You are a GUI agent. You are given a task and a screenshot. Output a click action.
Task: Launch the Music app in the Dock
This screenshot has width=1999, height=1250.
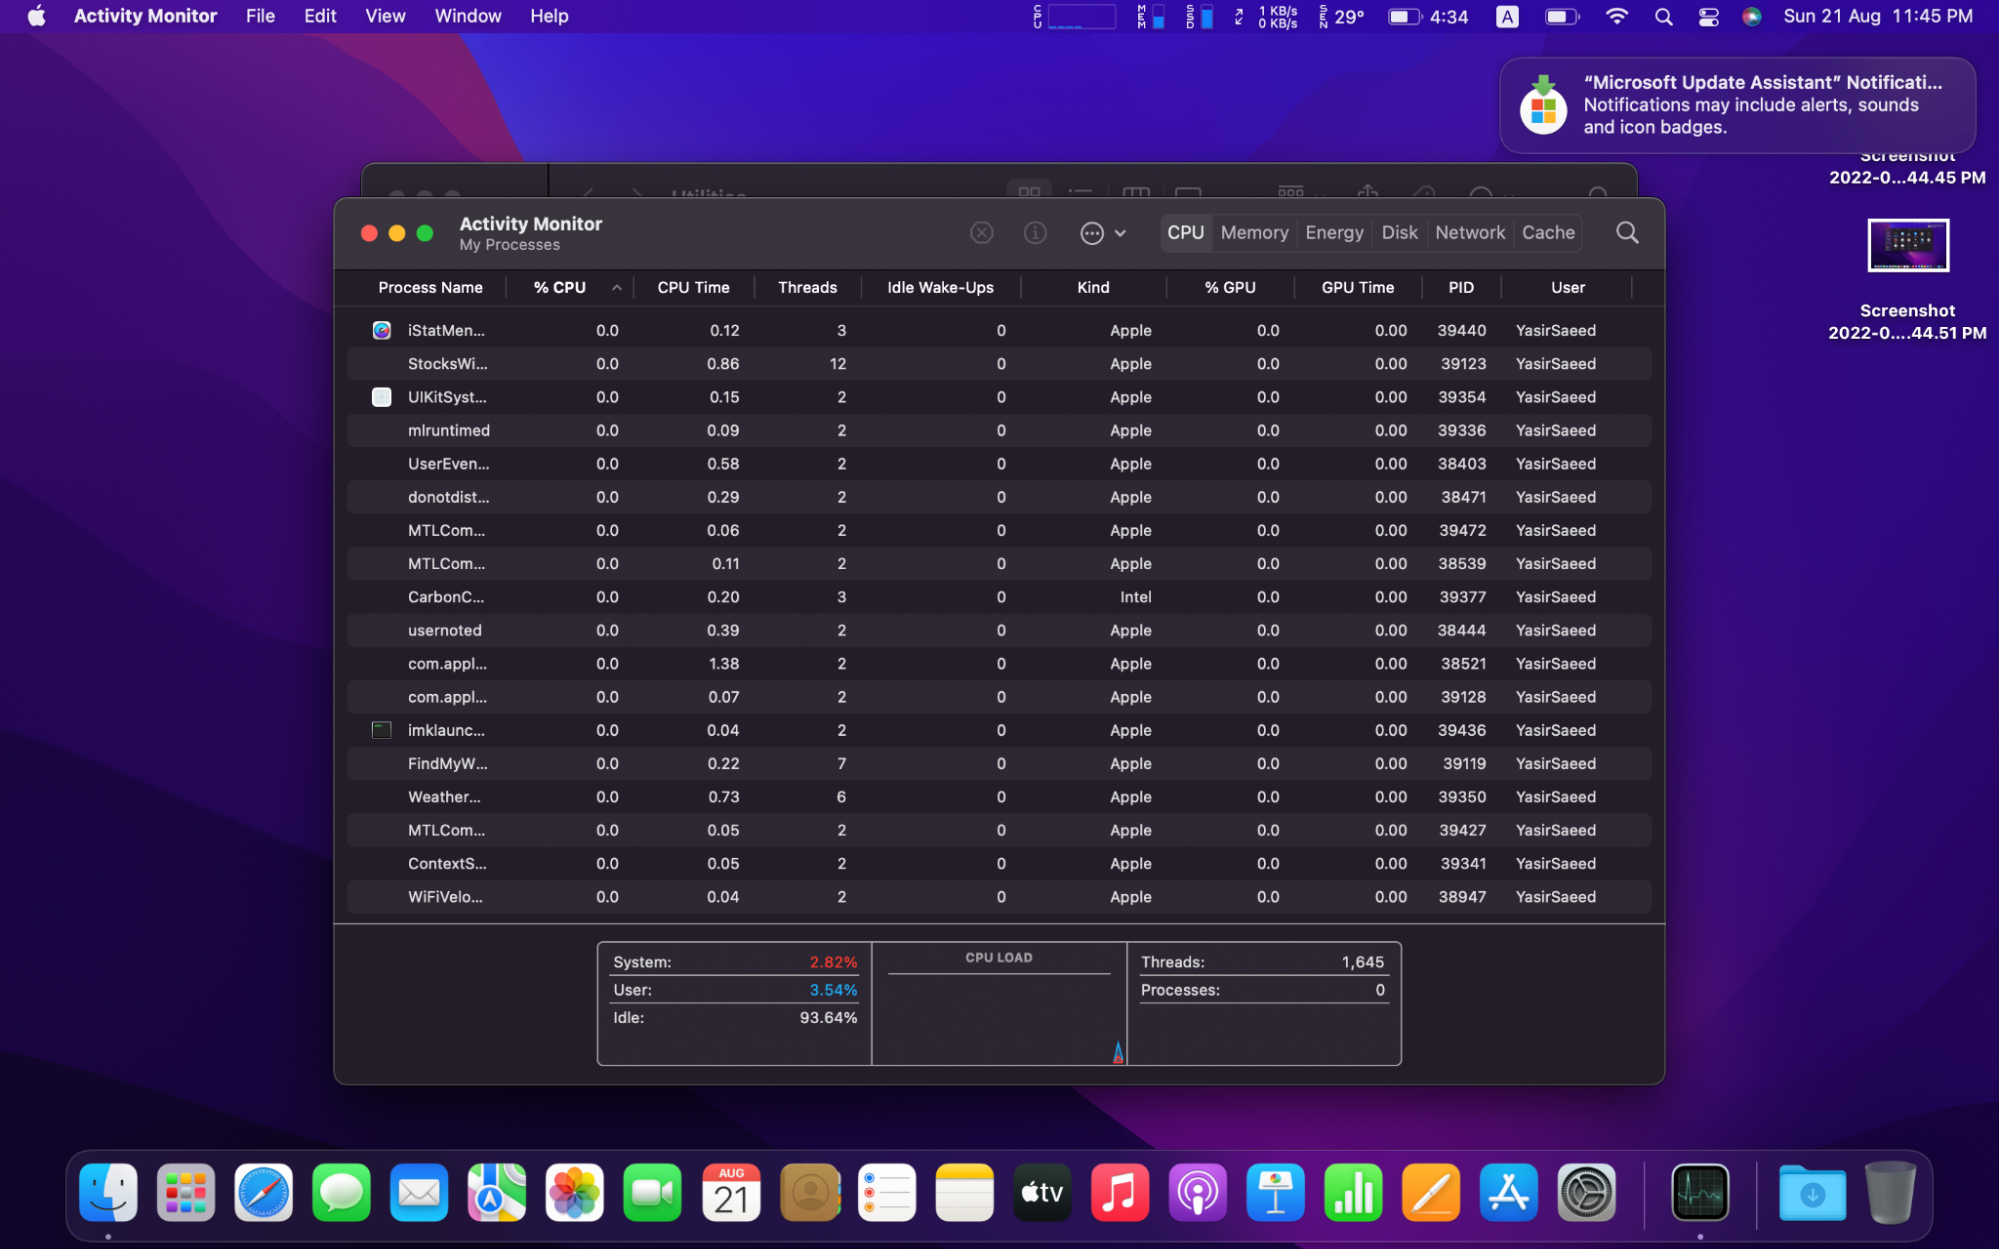click(1119, 1192)
